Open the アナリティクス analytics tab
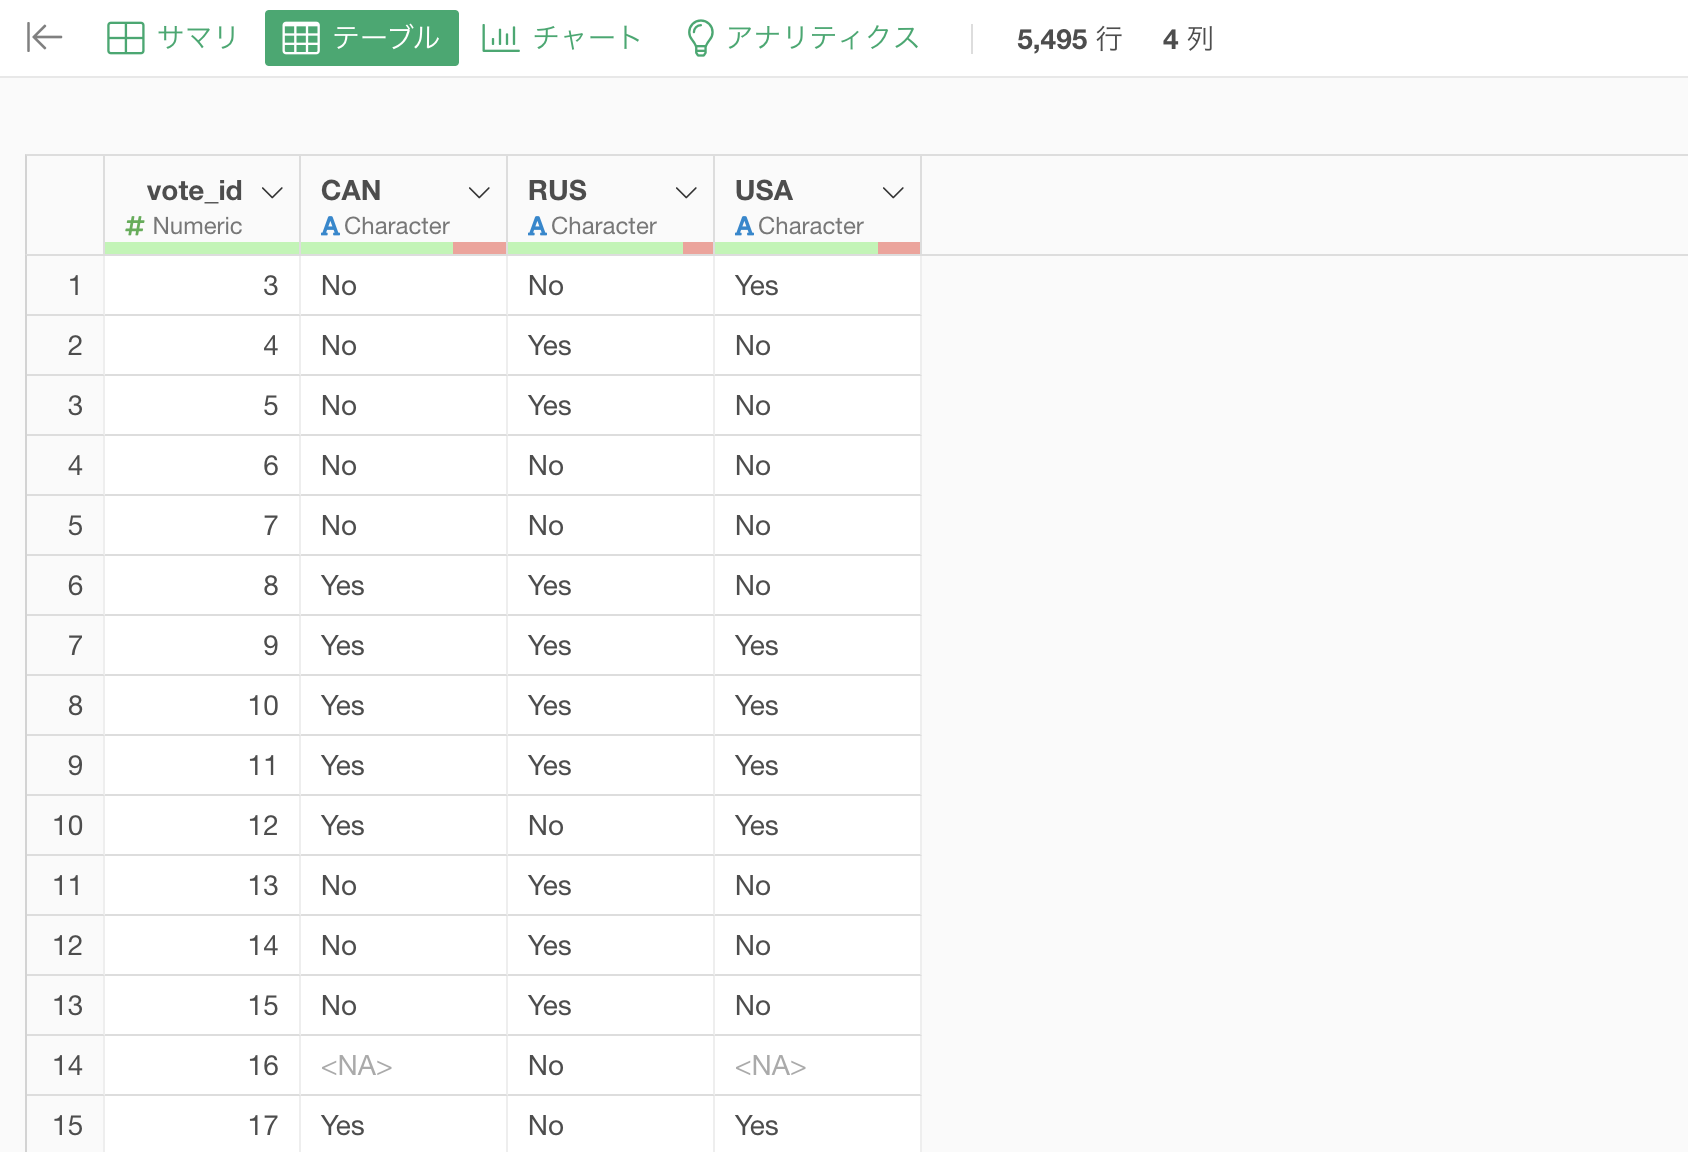 coord(803,38)
